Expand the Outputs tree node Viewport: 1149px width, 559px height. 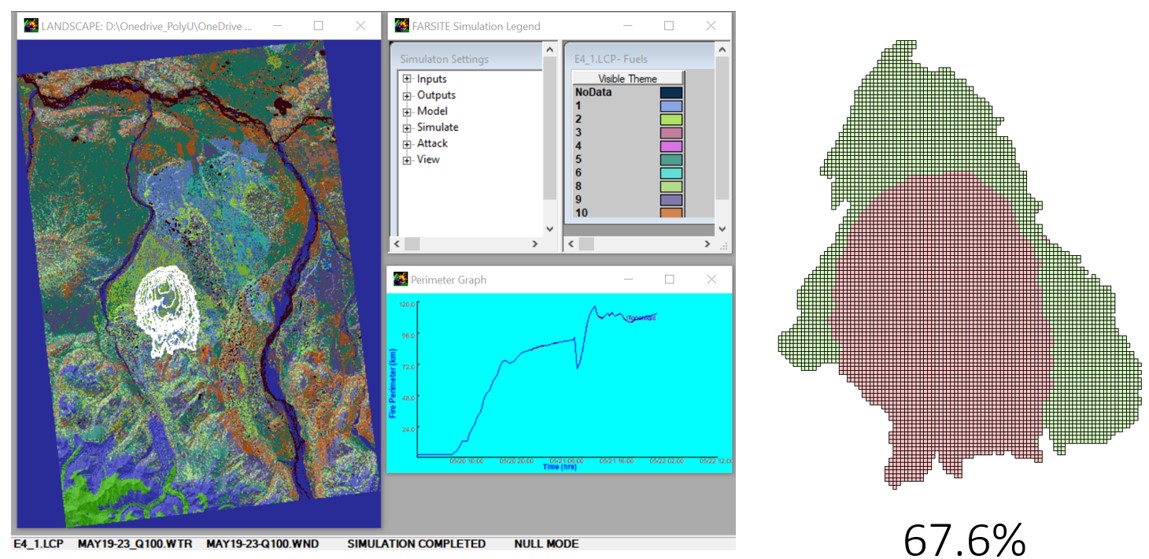tap(407, 95)
